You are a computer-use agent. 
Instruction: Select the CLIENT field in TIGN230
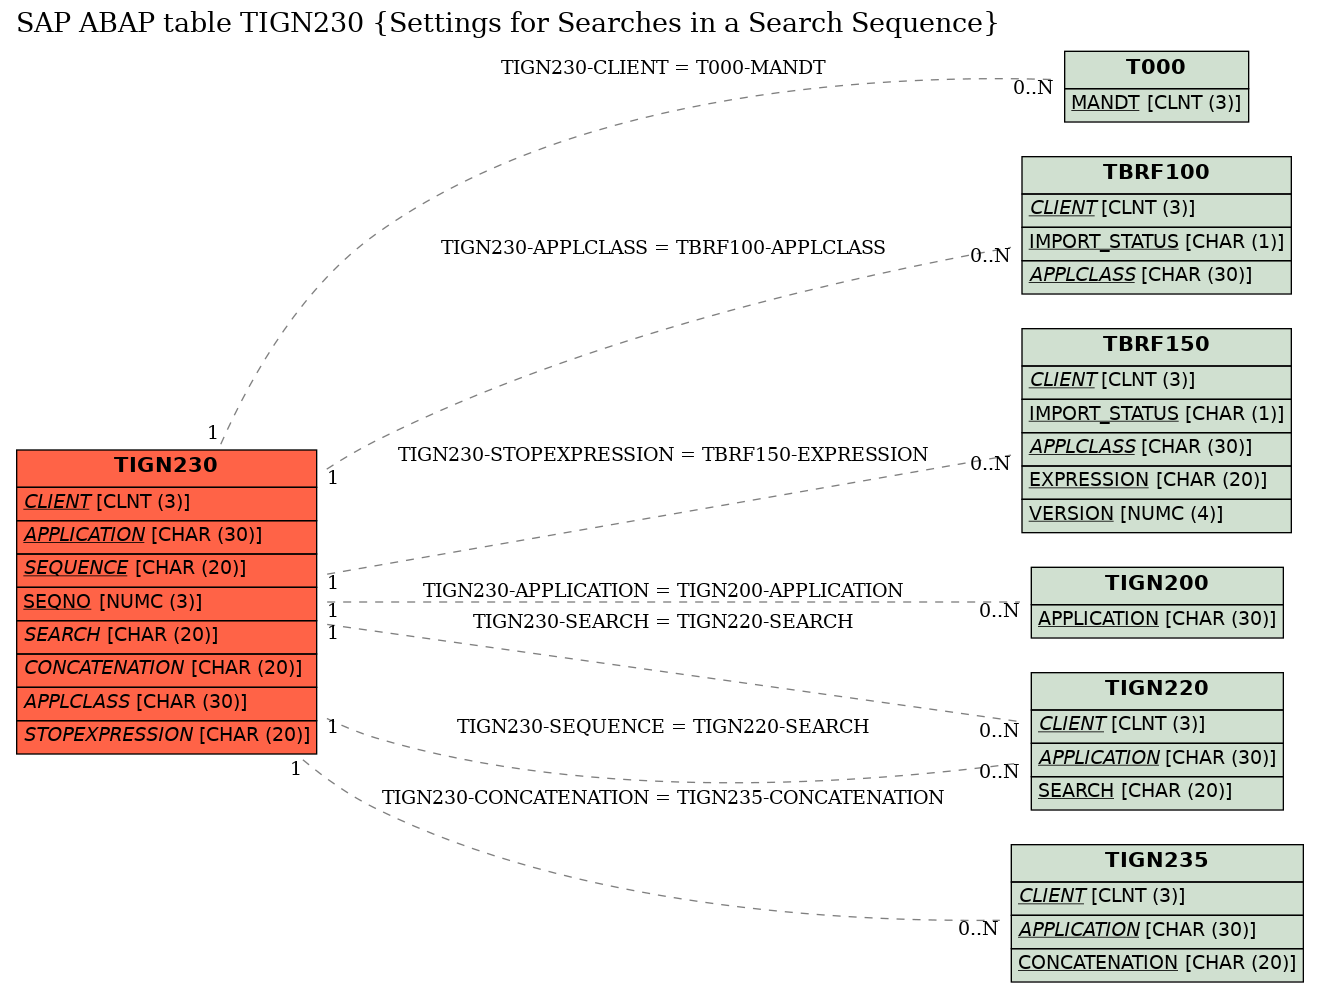click(x=166, y=502)
